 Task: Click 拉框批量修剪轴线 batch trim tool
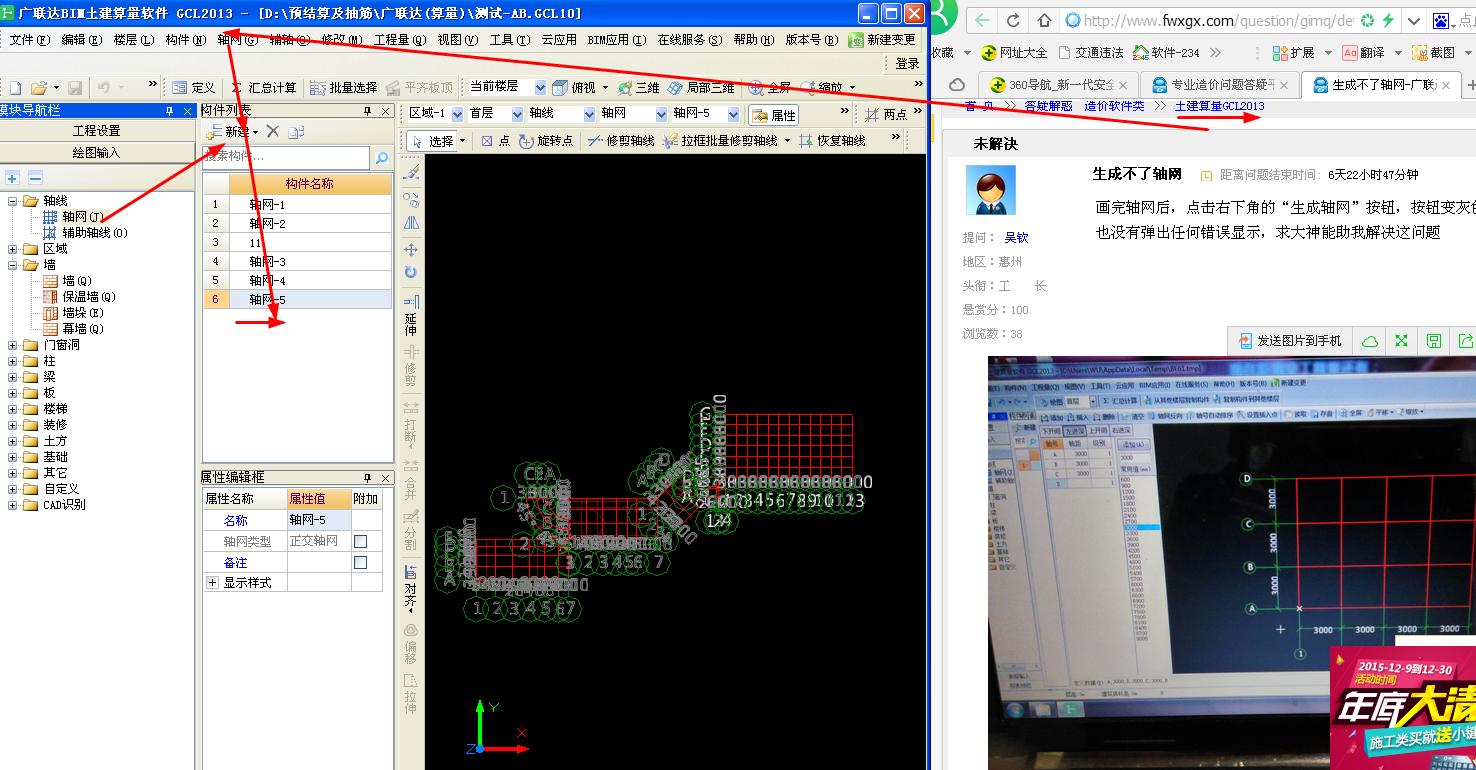[x=720, y=141]
